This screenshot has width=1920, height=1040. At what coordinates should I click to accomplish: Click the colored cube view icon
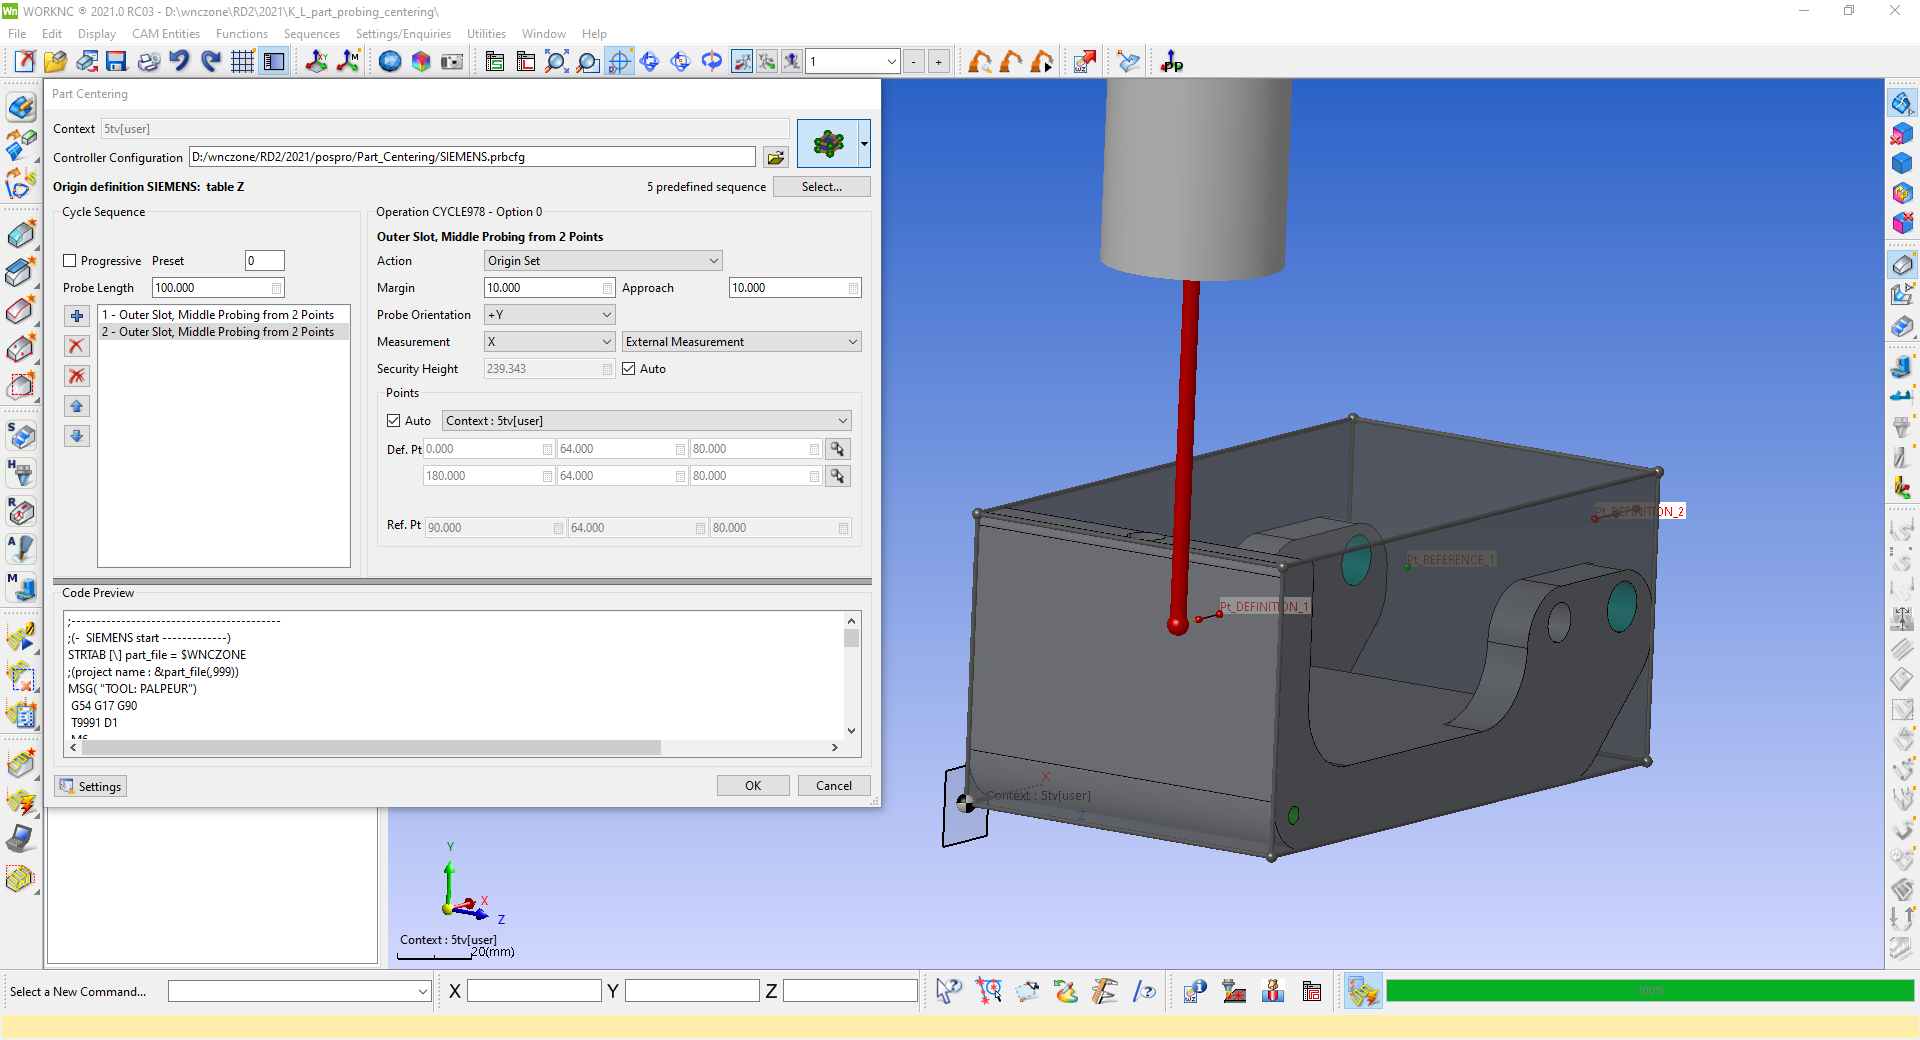click(x=421, y=62)
